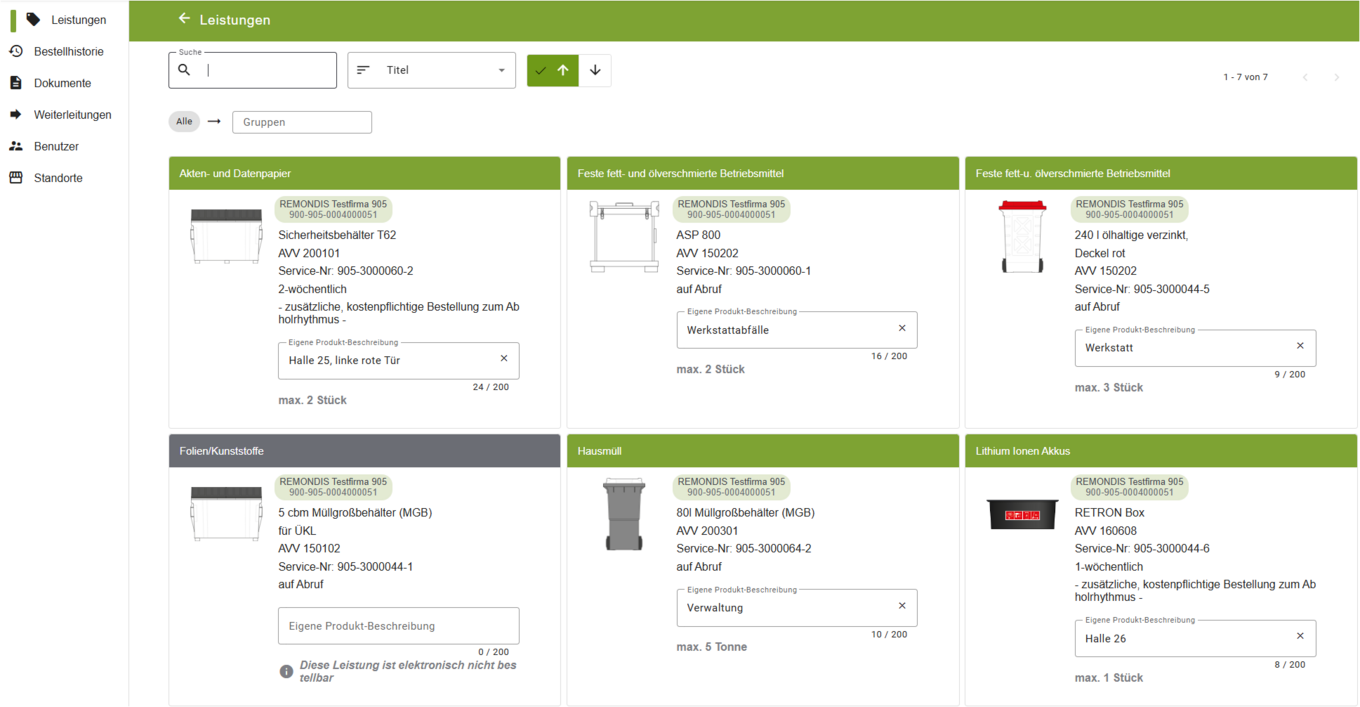Viewport: 1360px width, 707px height.
Task: Click the empty Eigene Produkt-Beschreibung field in Folien/Kunststoffe
Action: (x=398, y=626)
